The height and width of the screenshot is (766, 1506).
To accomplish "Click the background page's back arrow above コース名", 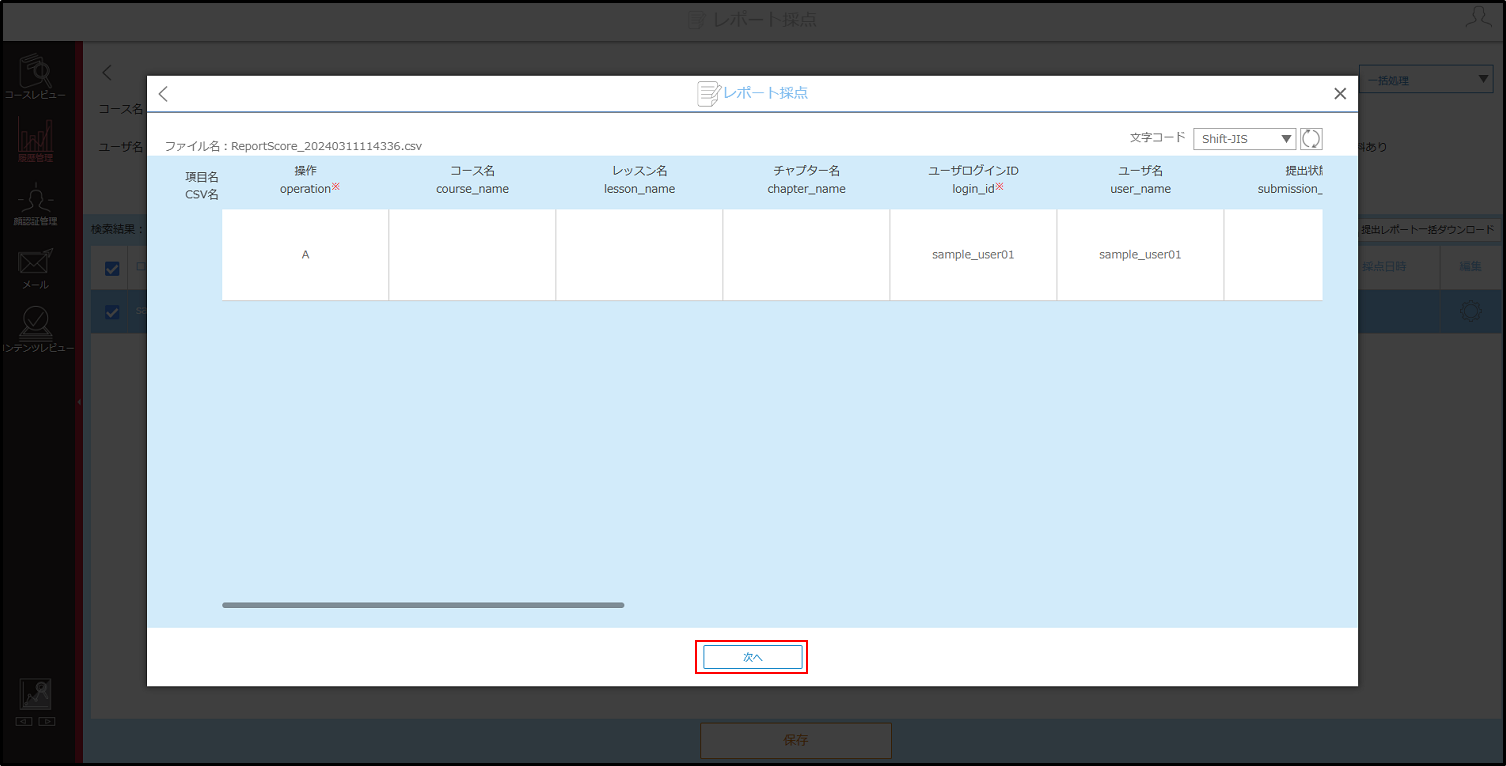I will click(107, 72).
